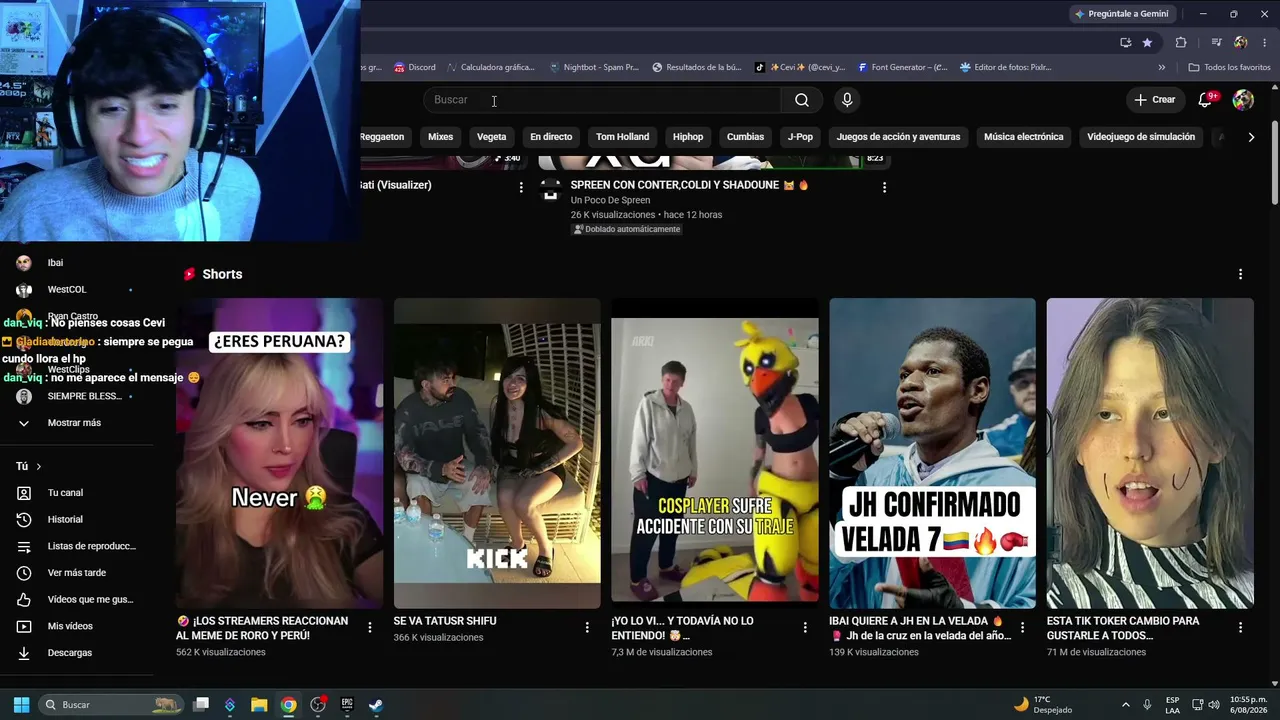
Task: Open options for LOS STREAMERS REACCIONAN short
Action: pyautogui.click(x=370, y=627)
